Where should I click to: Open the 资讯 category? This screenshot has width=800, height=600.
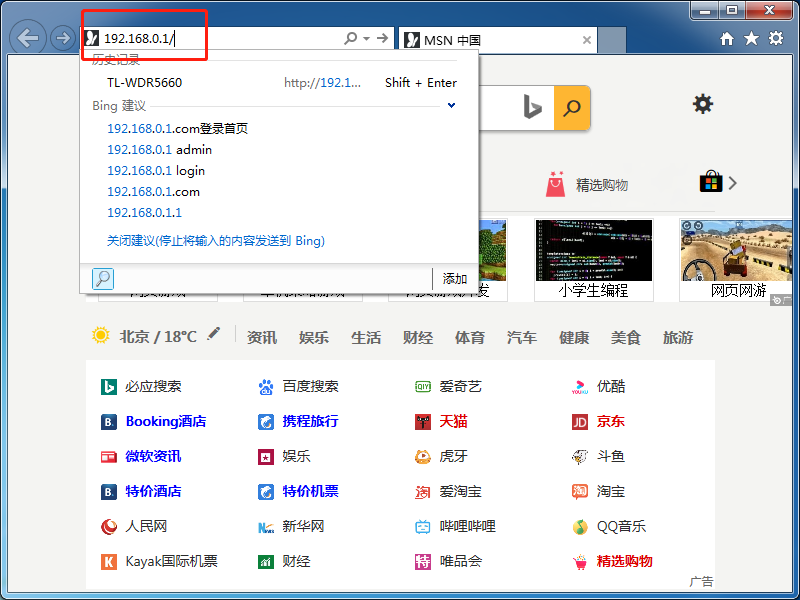(x=262, y=337)
